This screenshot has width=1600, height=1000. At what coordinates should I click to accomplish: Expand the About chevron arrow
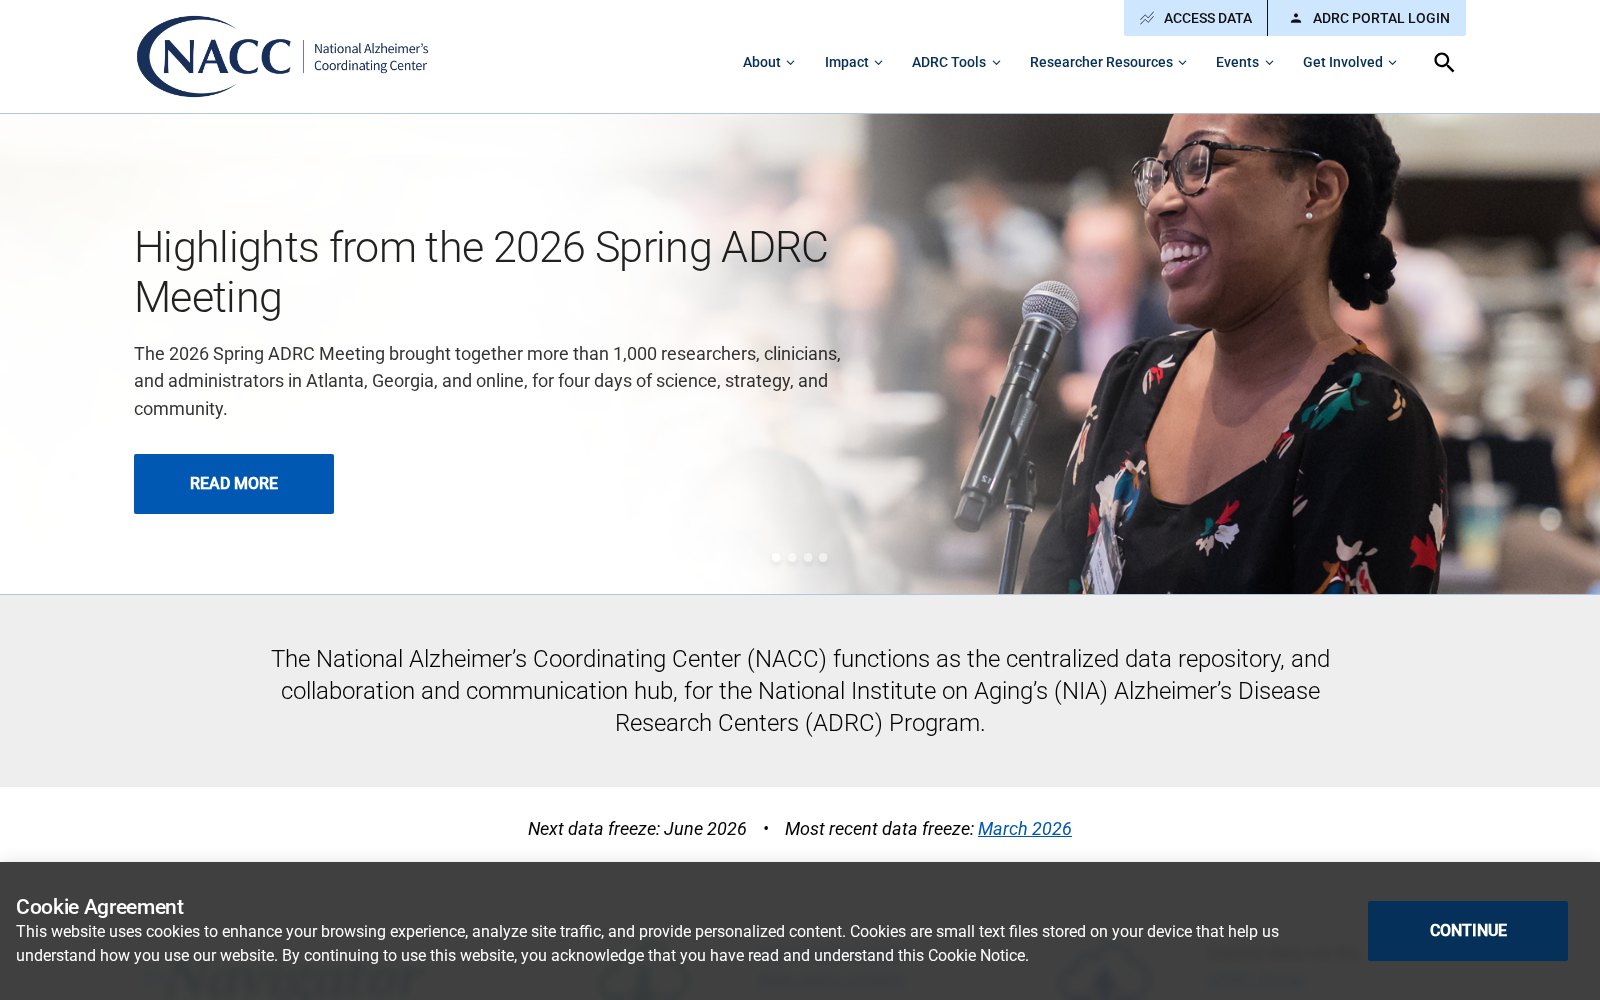point(790,63)
